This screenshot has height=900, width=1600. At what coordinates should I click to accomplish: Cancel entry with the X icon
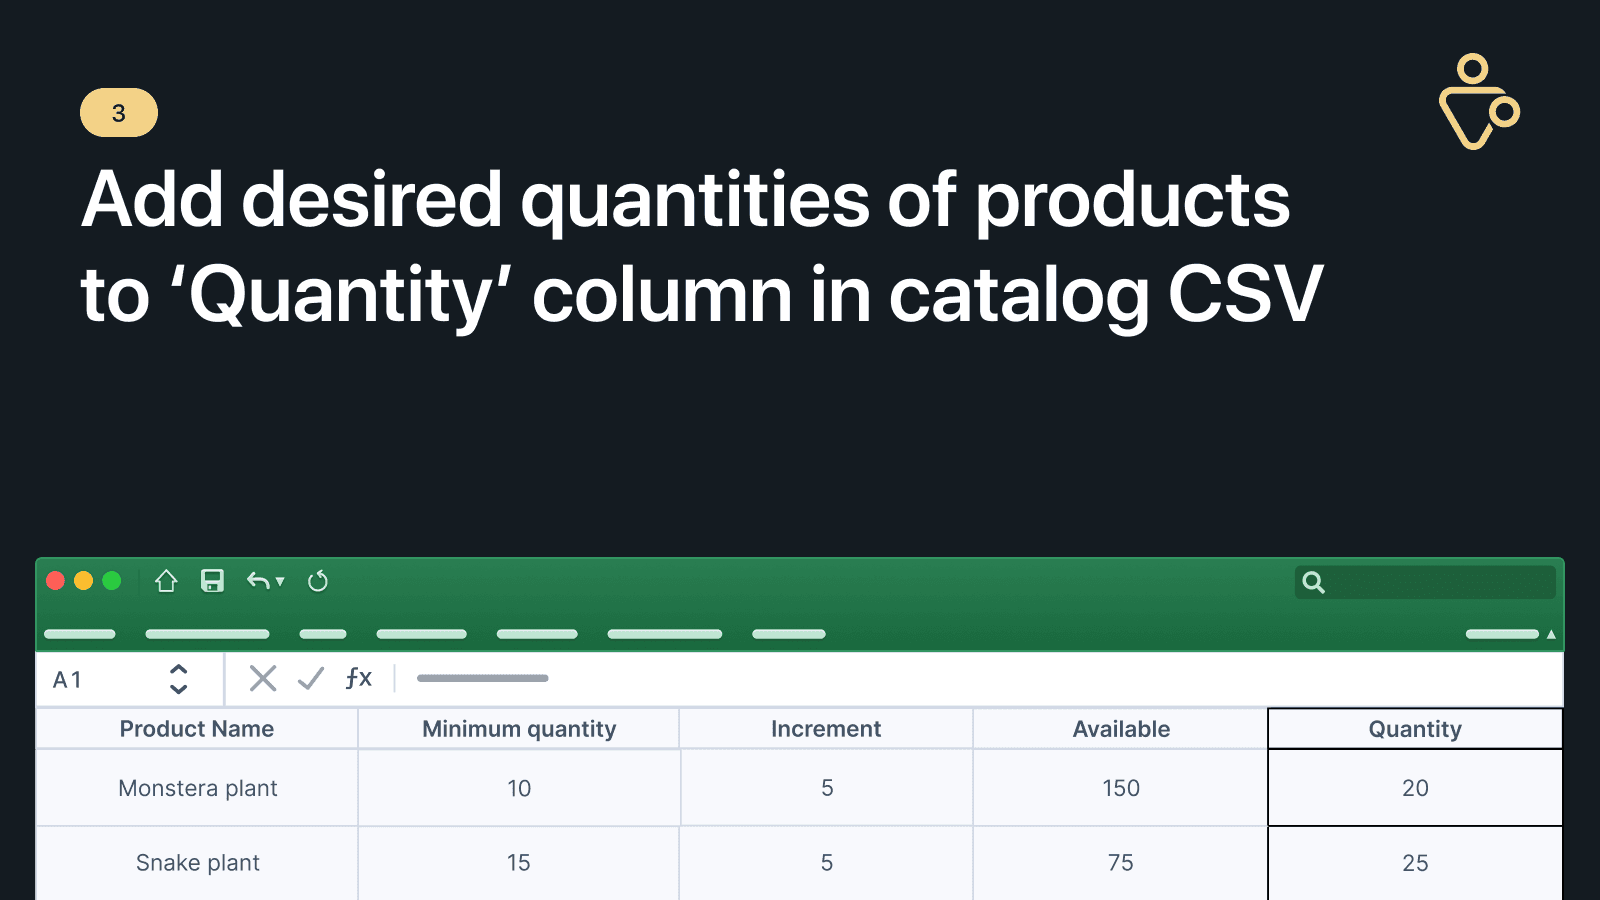coord(263,679)
